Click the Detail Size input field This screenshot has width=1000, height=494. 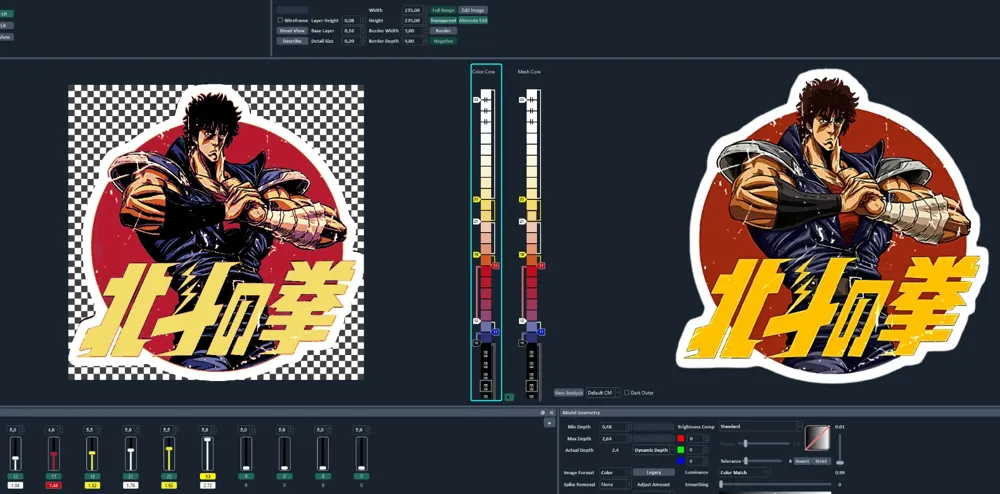tap(353, 41)
